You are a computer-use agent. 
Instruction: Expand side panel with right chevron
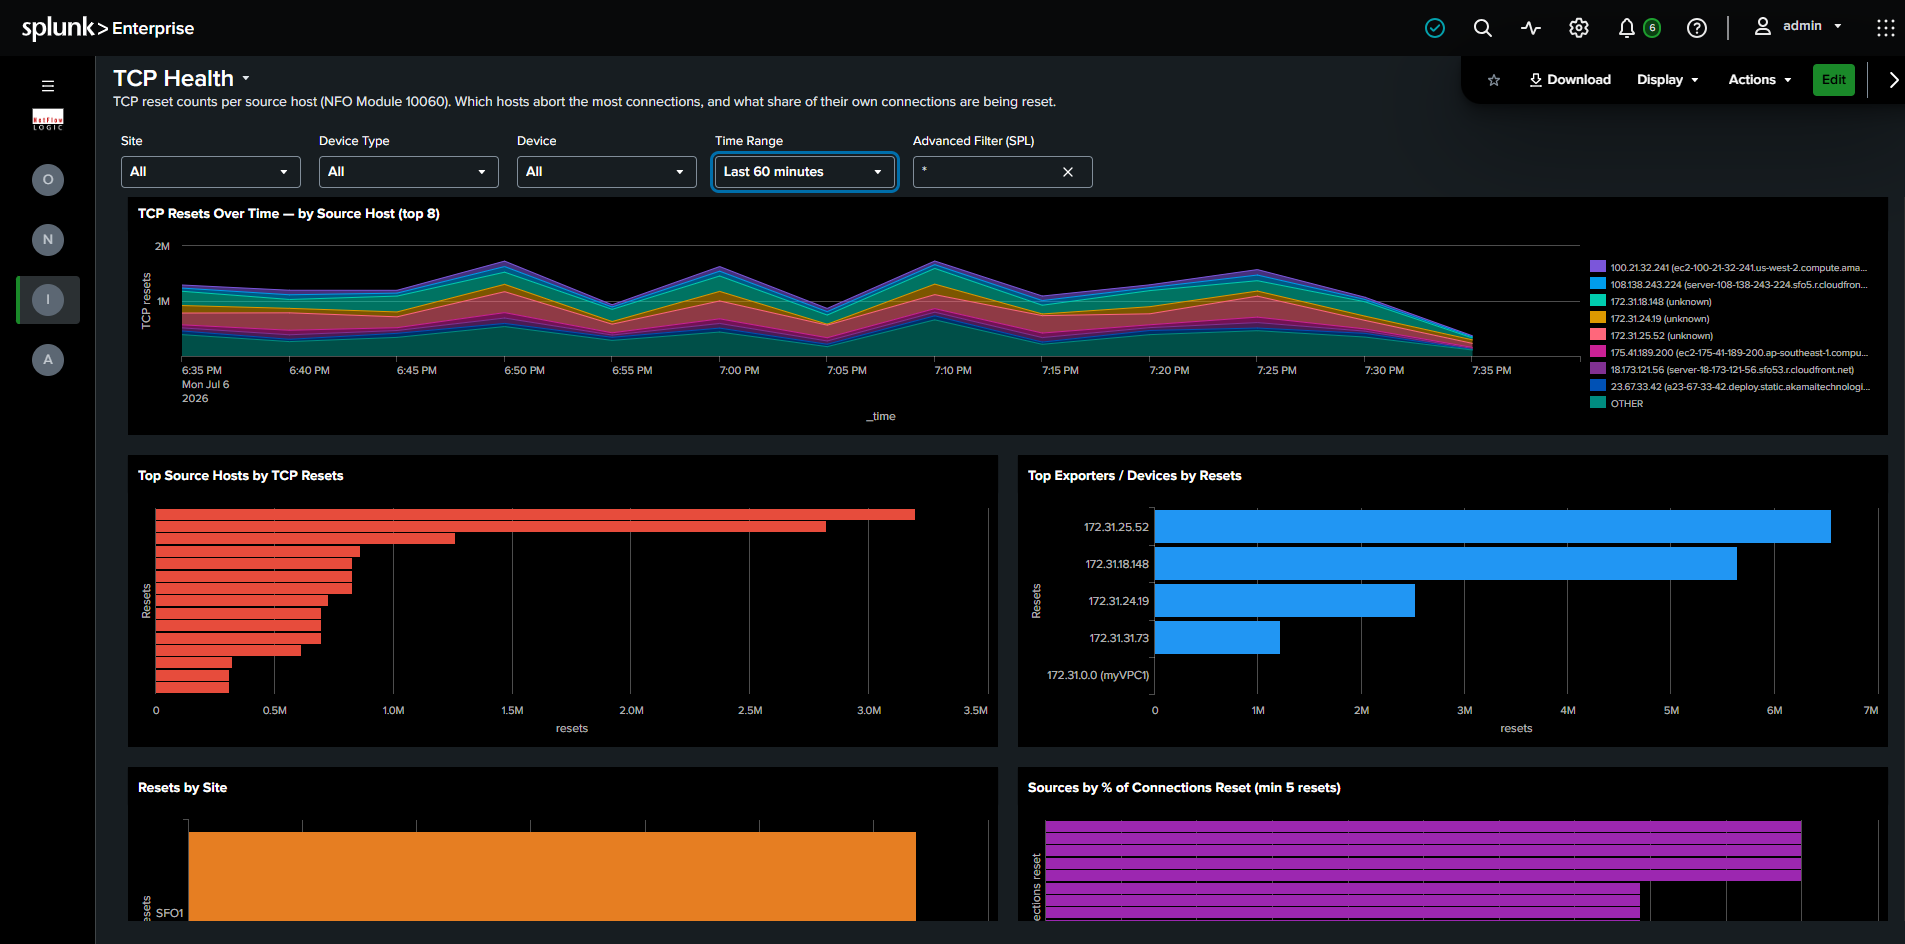(x=1893, y=80)
